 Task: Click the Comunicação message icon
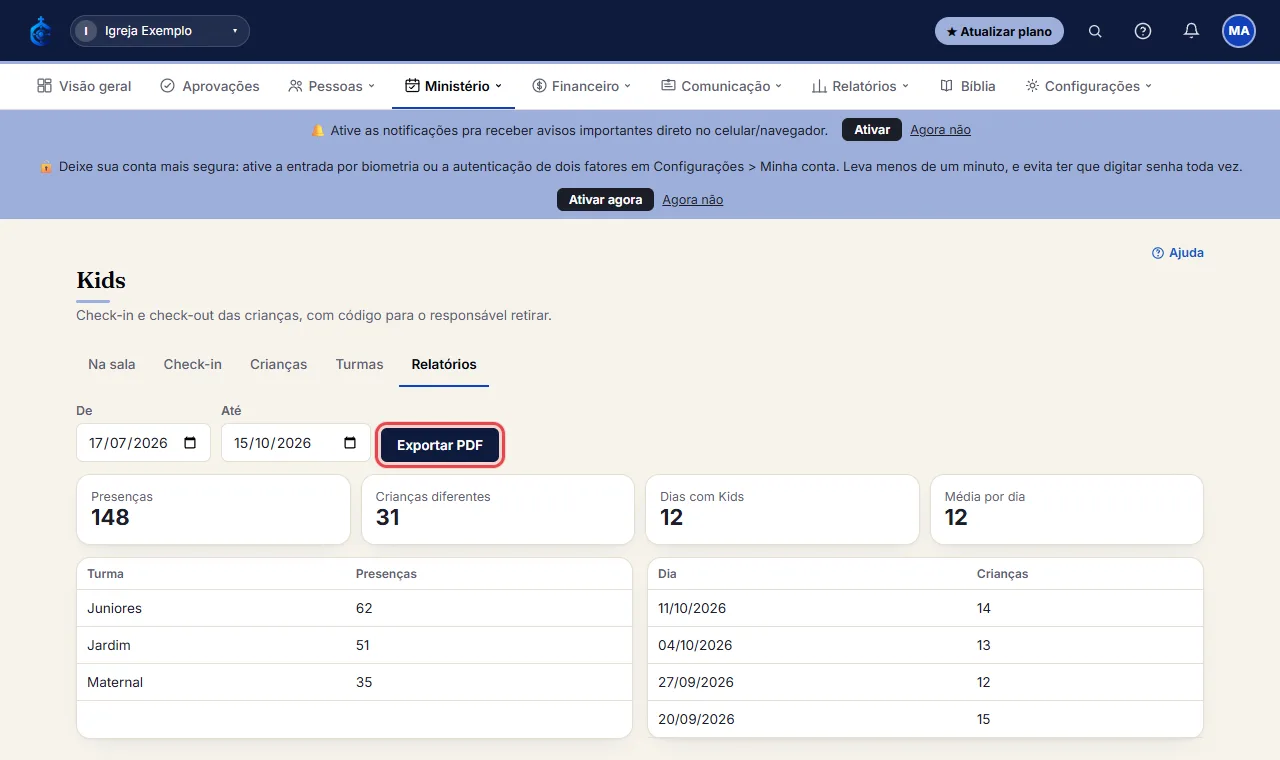click(x=668, y=86)
